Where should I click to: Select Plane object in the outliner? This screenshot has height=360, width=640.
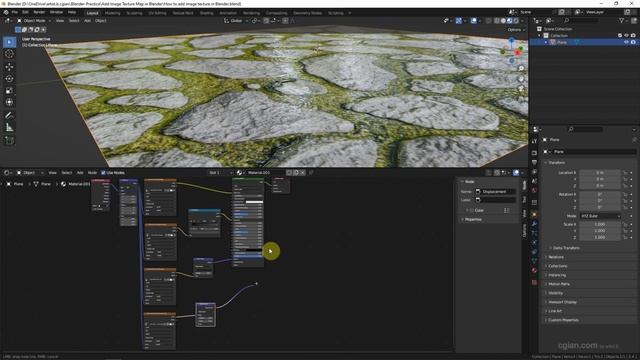[562, 42]
